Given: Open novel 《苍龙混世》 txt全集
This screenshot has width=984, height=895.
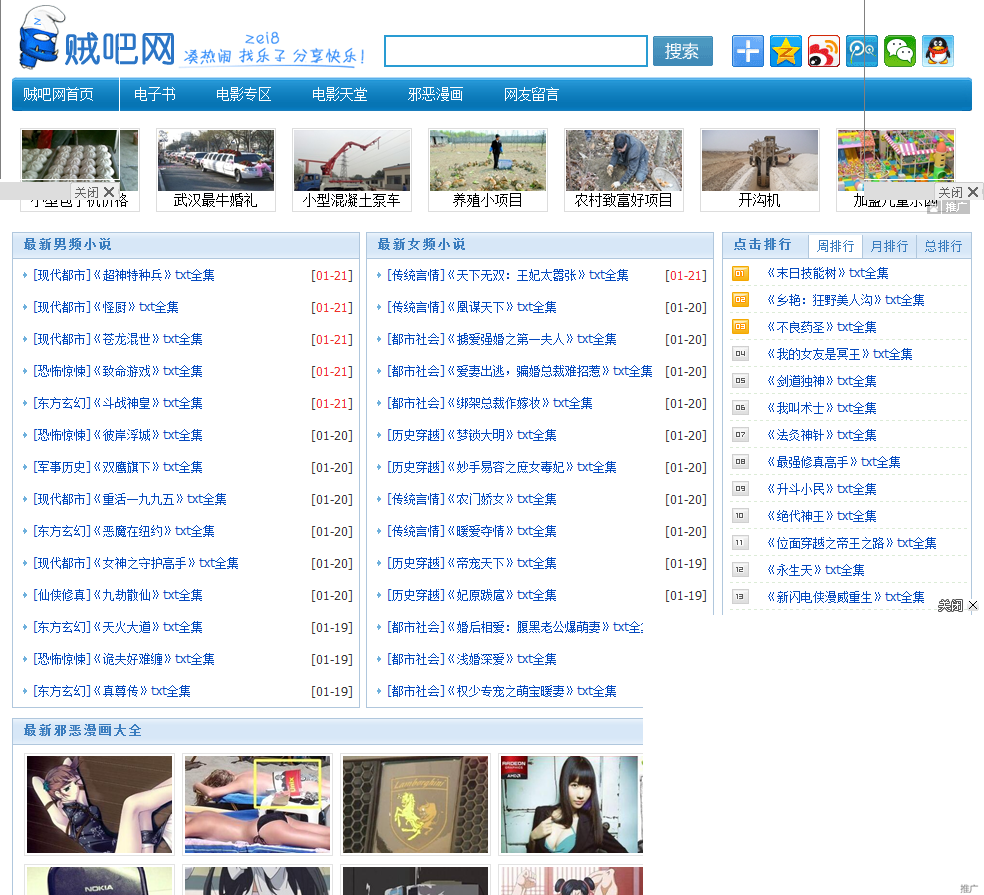Looking at the screenshot, I should pos(147,340).
